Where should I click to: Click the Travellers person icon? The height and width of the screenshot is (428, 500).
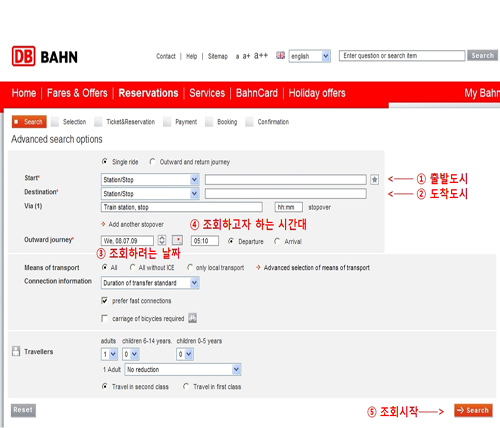16,351
